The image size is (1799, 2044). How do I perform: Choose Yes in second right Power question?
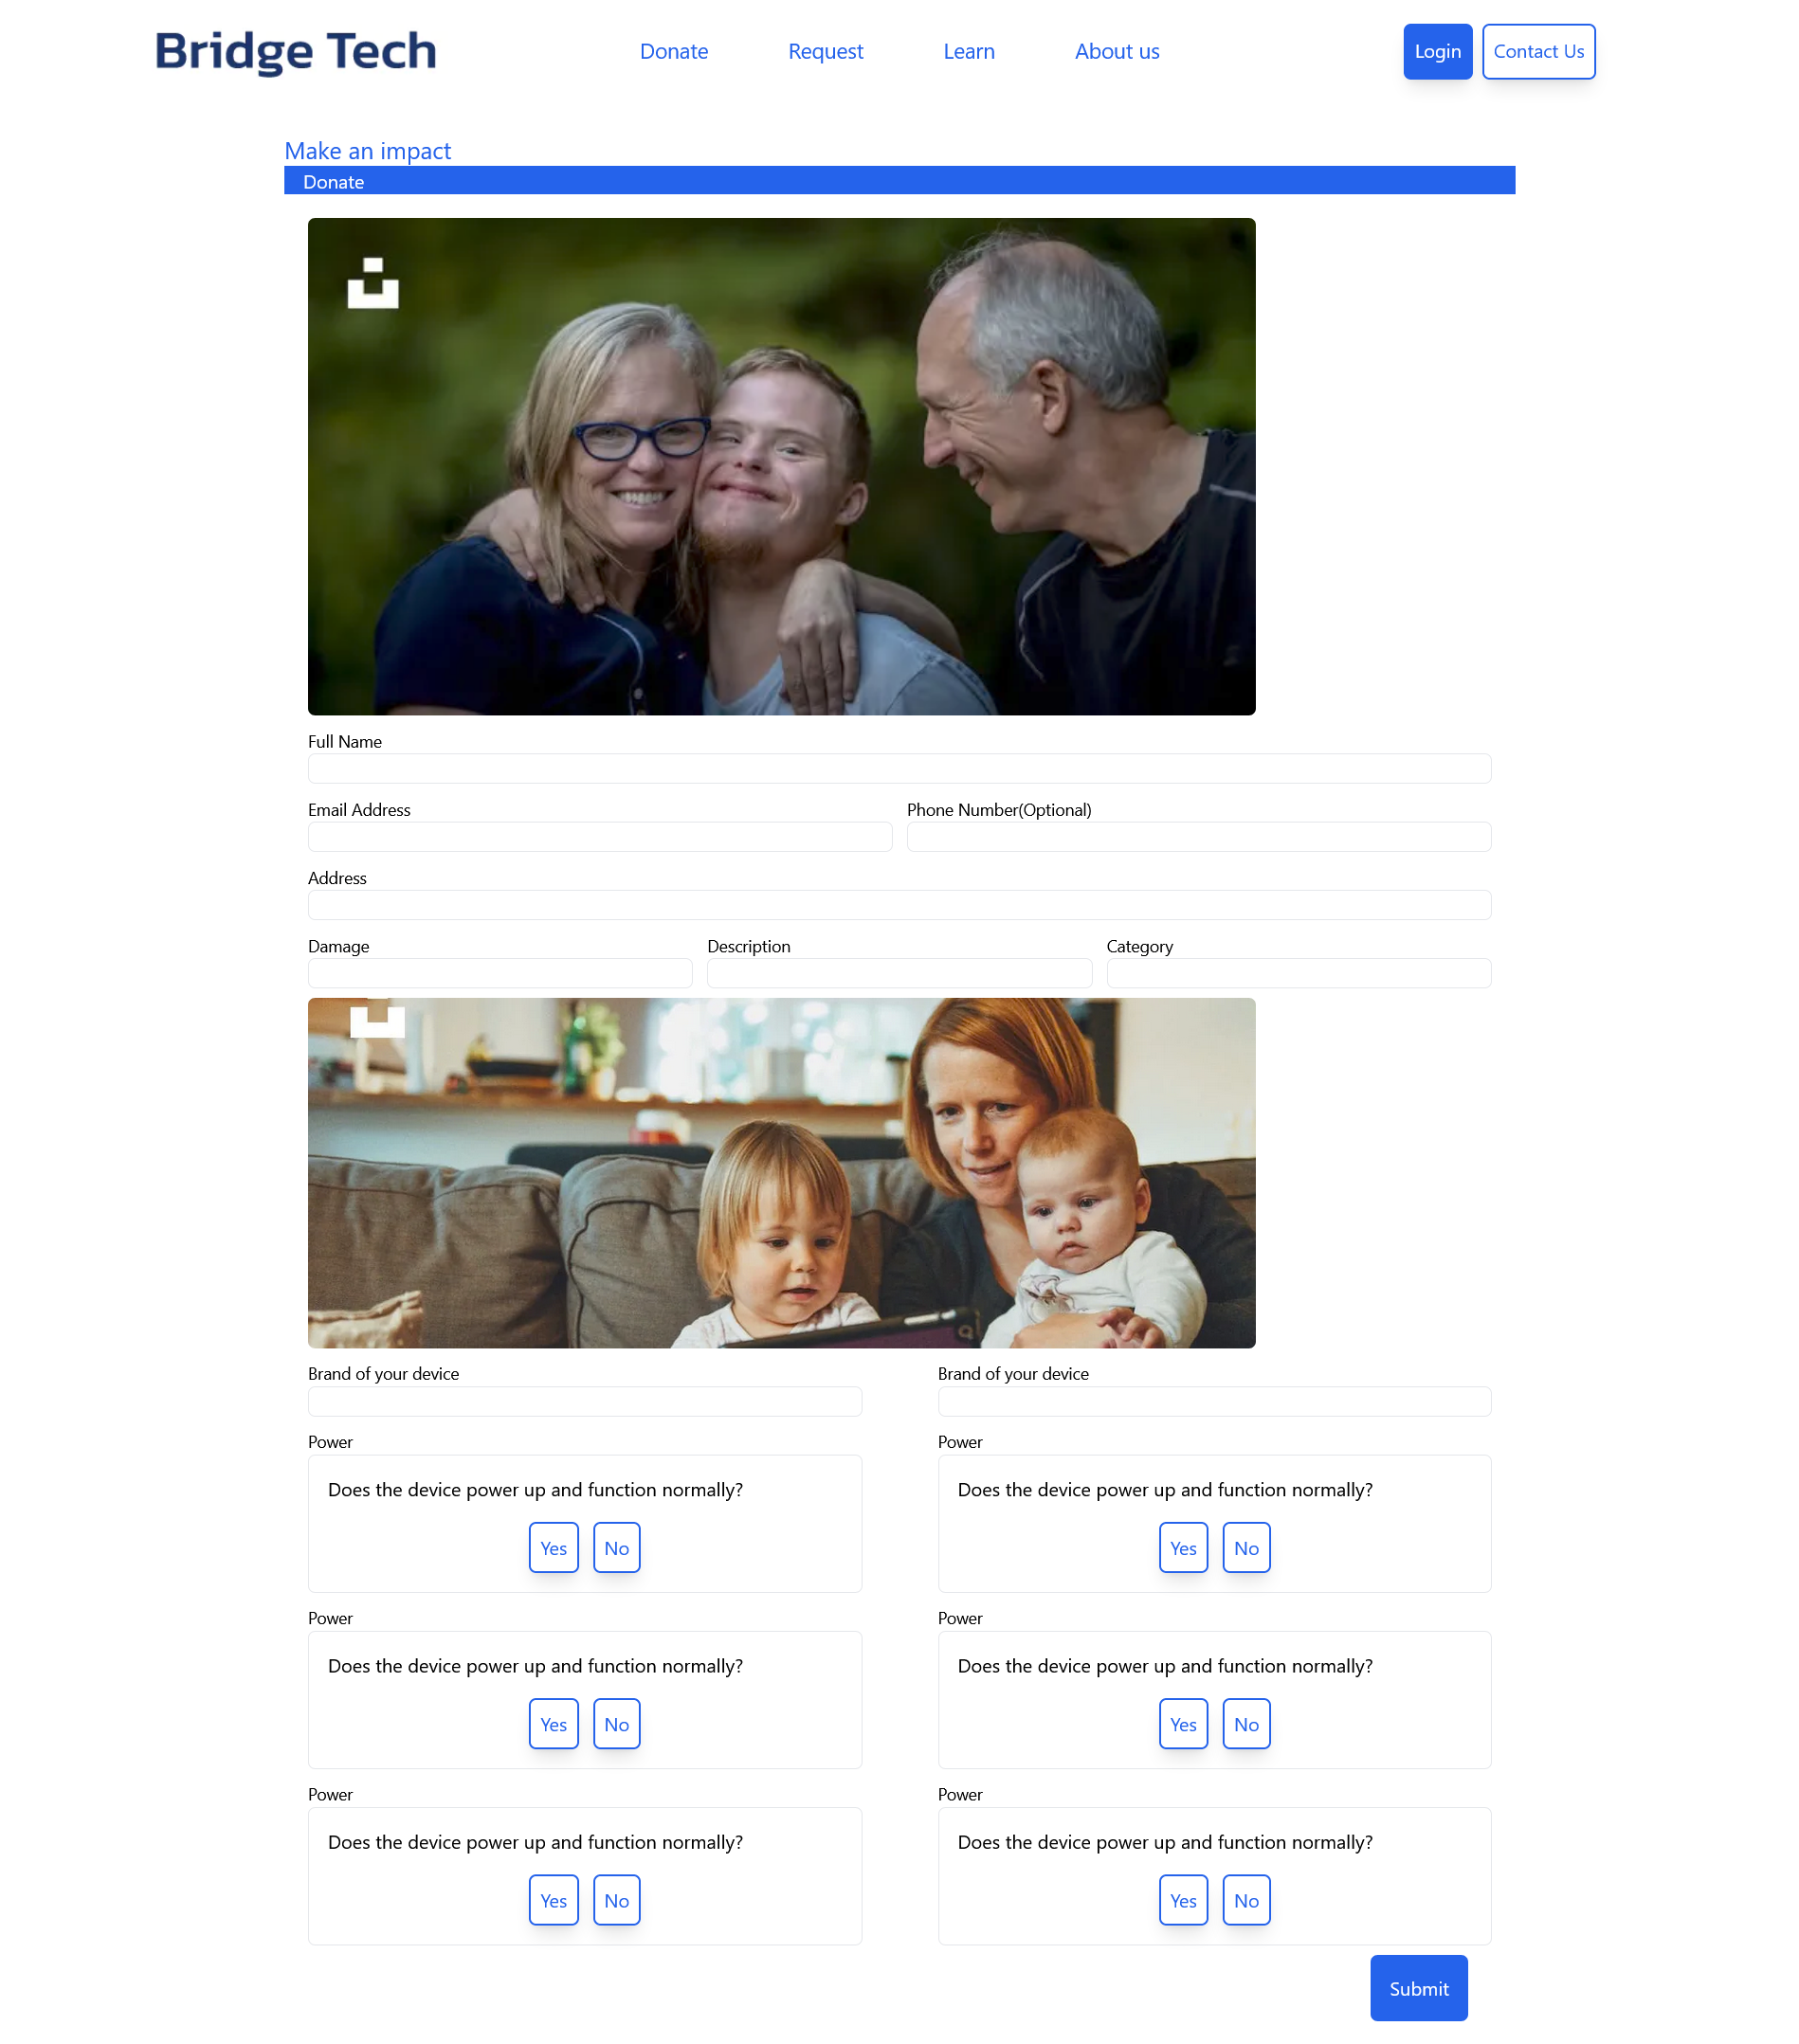1183,1723
